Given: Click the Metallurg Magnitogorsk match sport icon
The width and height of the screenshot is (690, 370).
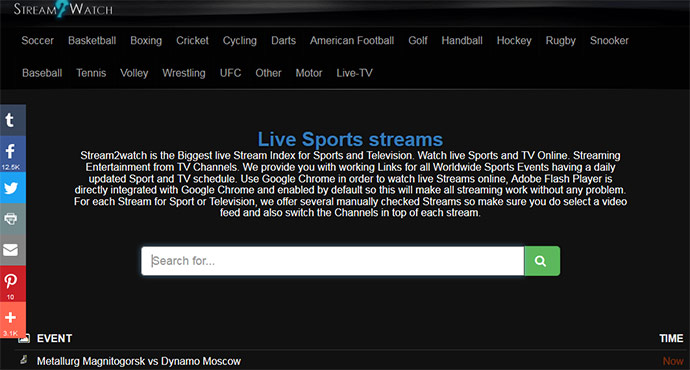Looking at the screenshot, I should 24,360.
